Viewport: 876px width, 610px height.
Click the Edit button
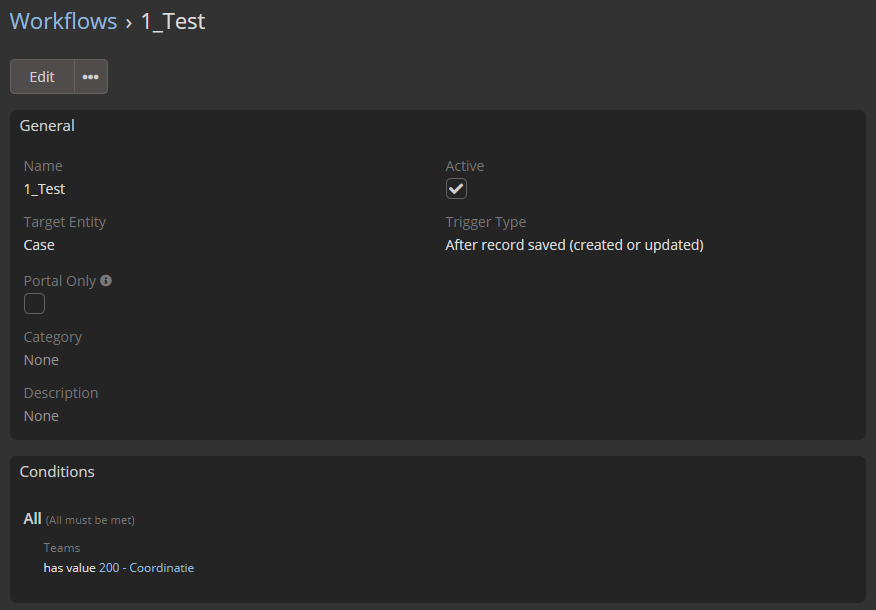pos(42,77)
